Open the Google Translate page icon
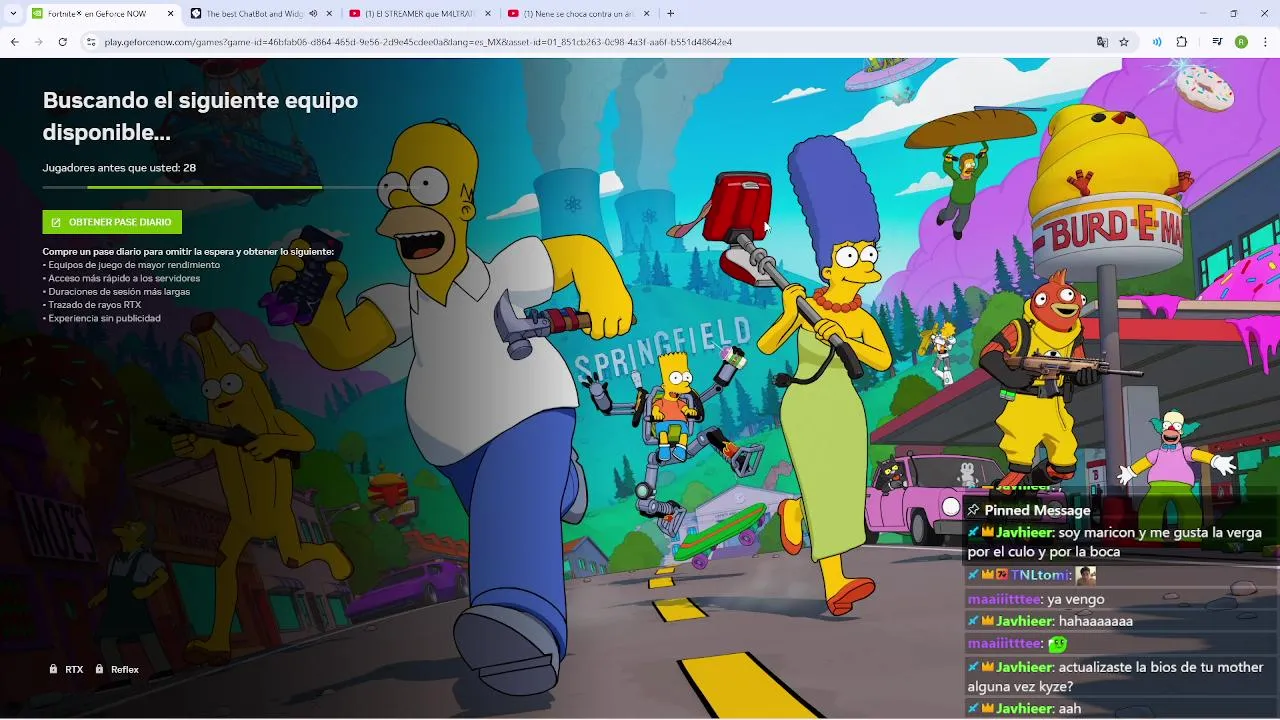 point(1102,42)
